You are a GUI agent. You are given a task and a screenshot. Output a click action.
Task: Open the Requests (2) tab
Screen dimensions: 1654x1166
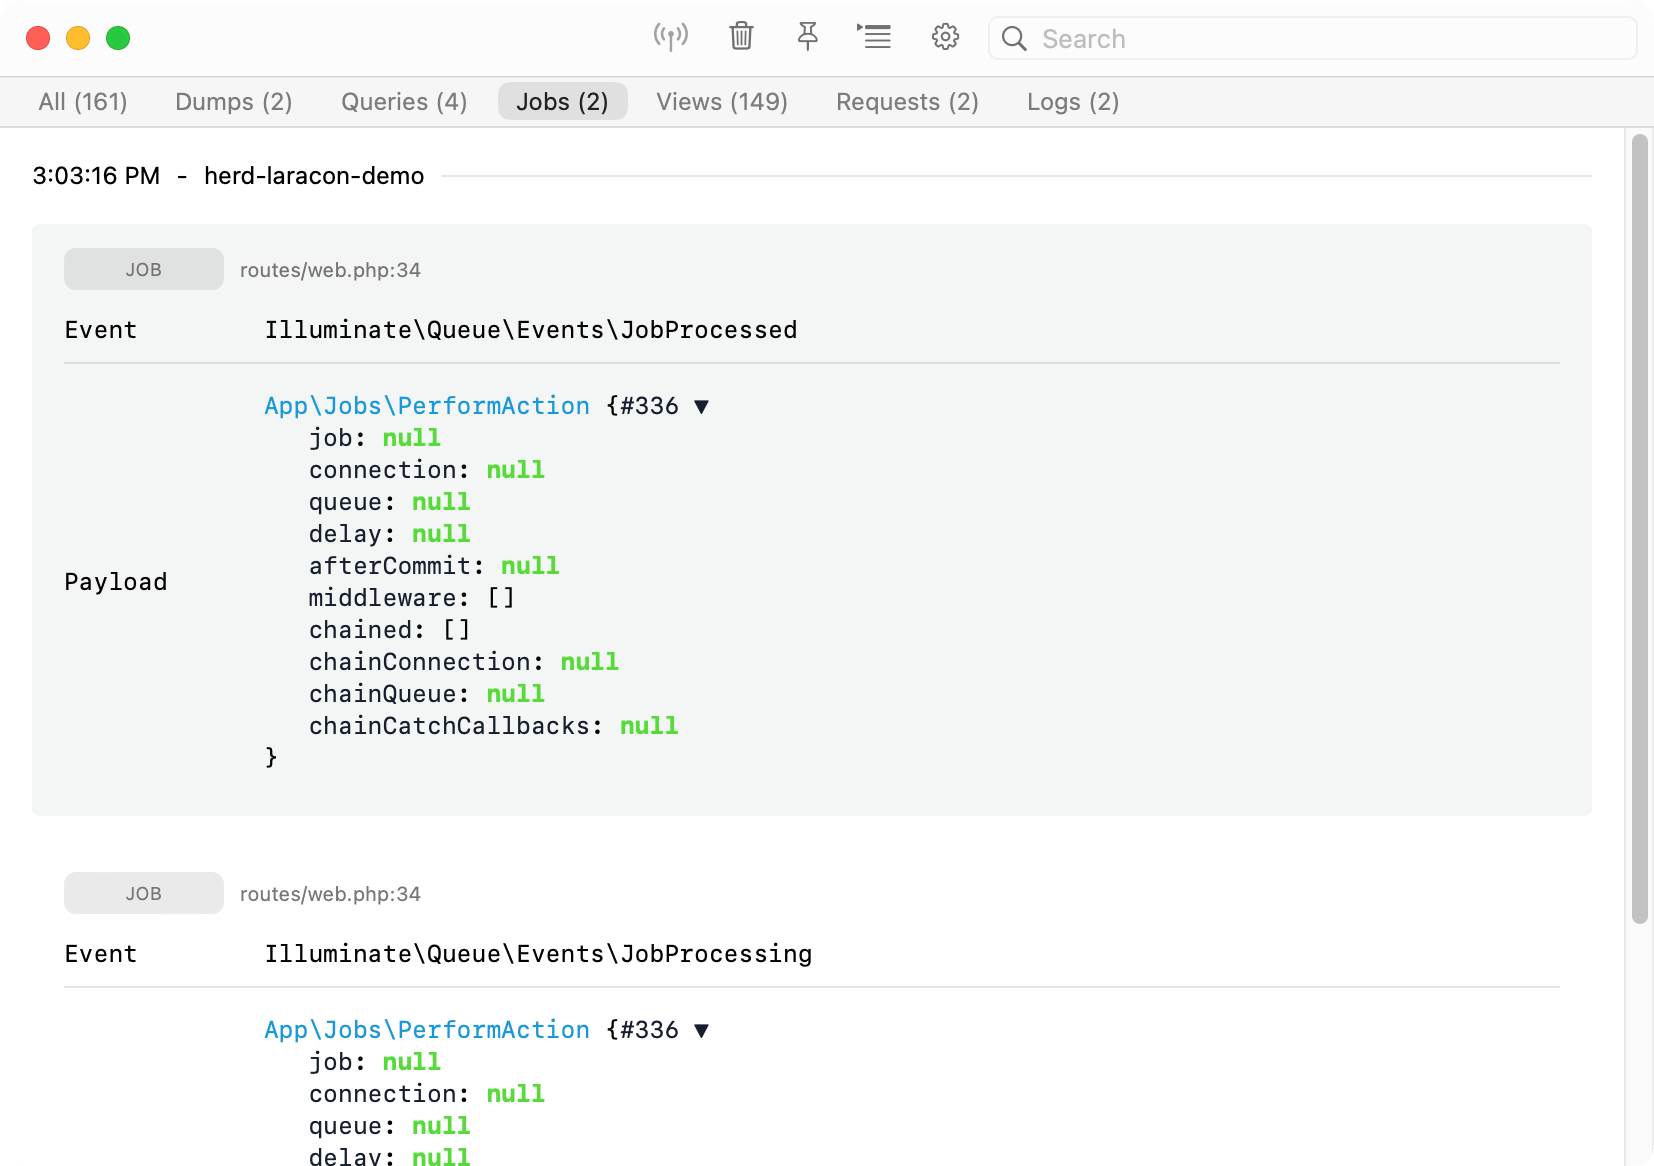tap(907, 102)
